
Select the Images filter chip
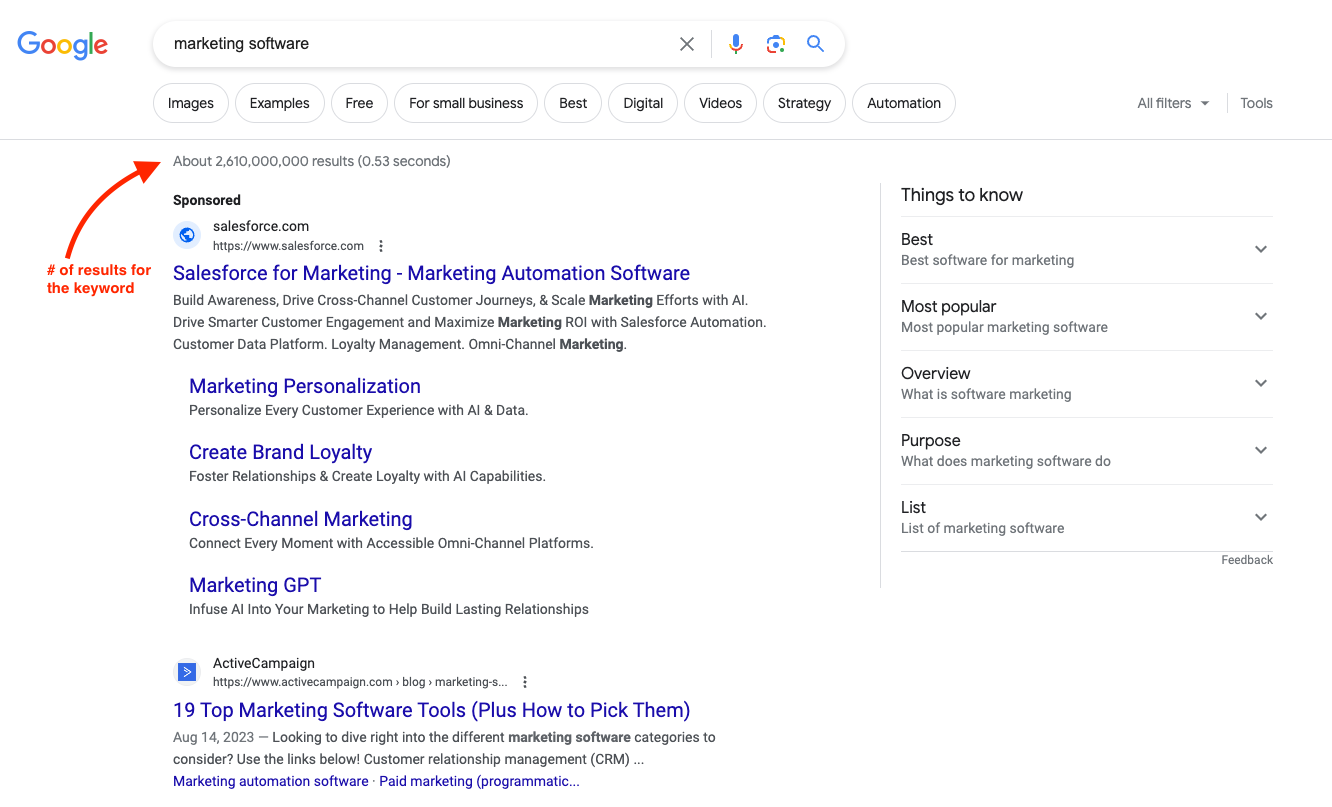(x=191, y=103)
